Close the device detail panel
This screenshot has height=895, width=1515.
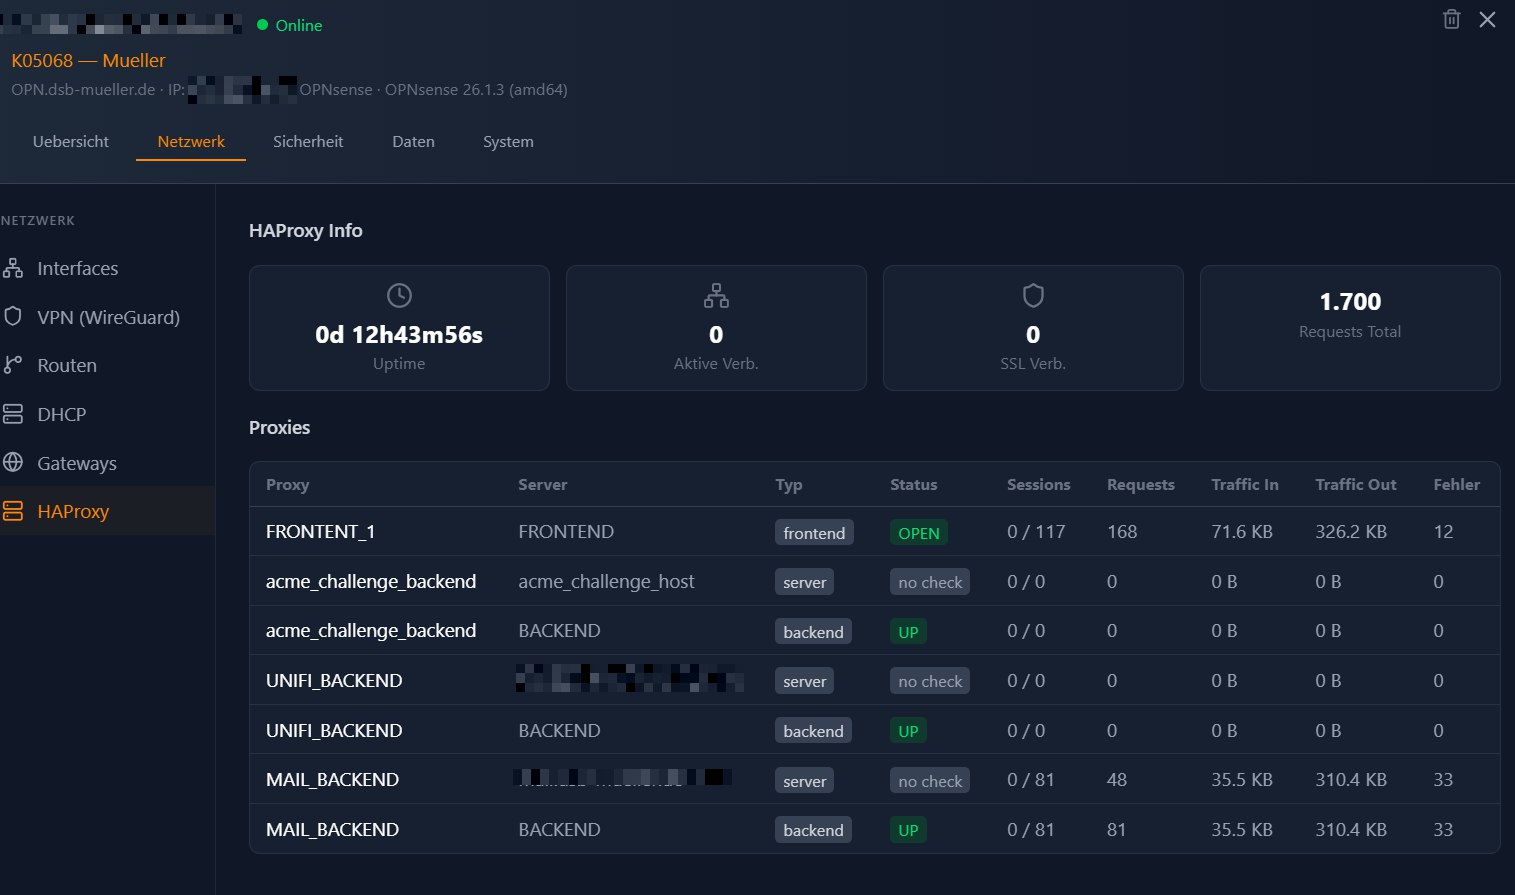1488,19
